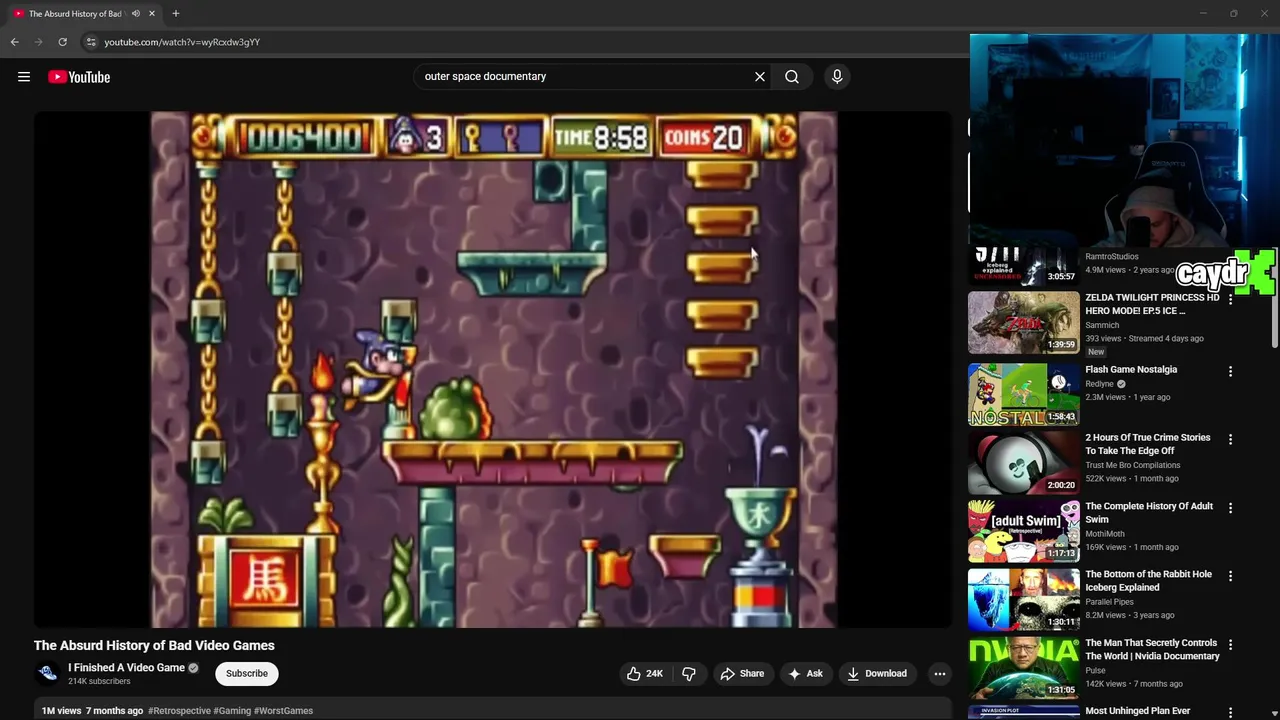The width and height of the screenshot is (1280, 720).
Task: Open Zelda Twilight Princess HD thumbnail
Action: coord(1024,323)
